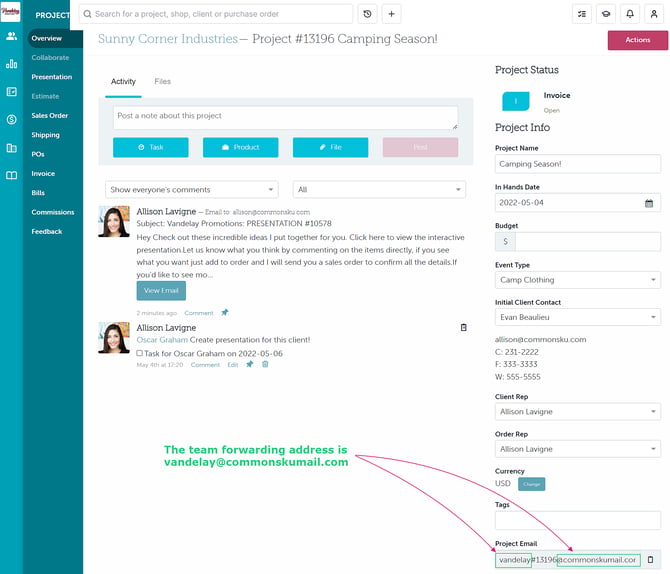670x574 pixels.
Task: Focus the top search field
Action: coord(216,14)
